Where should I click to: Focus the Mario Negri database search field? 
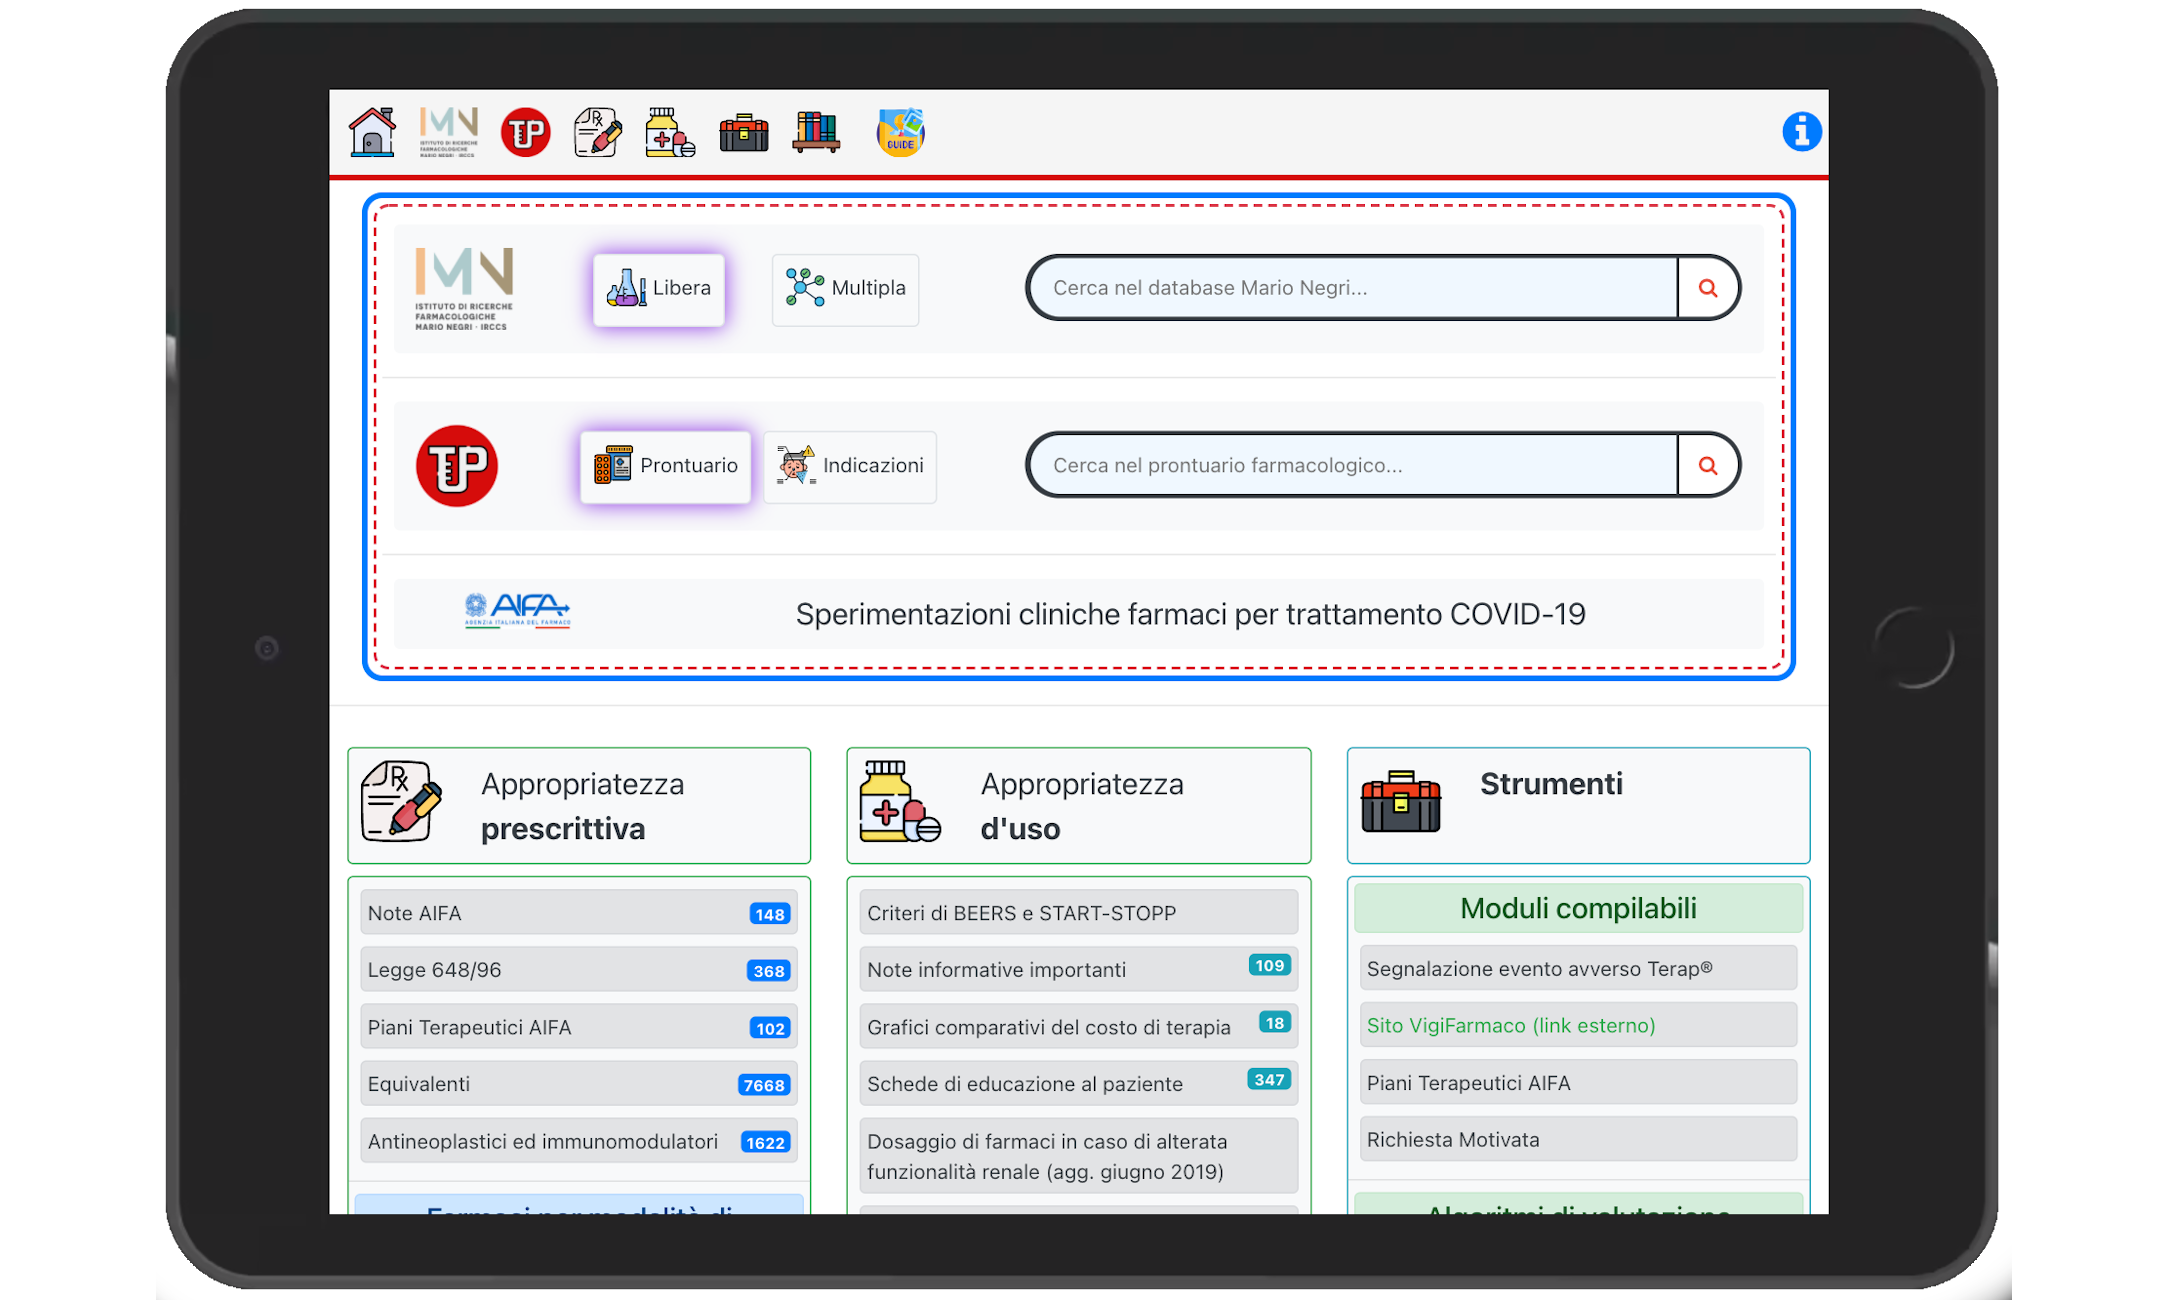[x=1353, y=288]
